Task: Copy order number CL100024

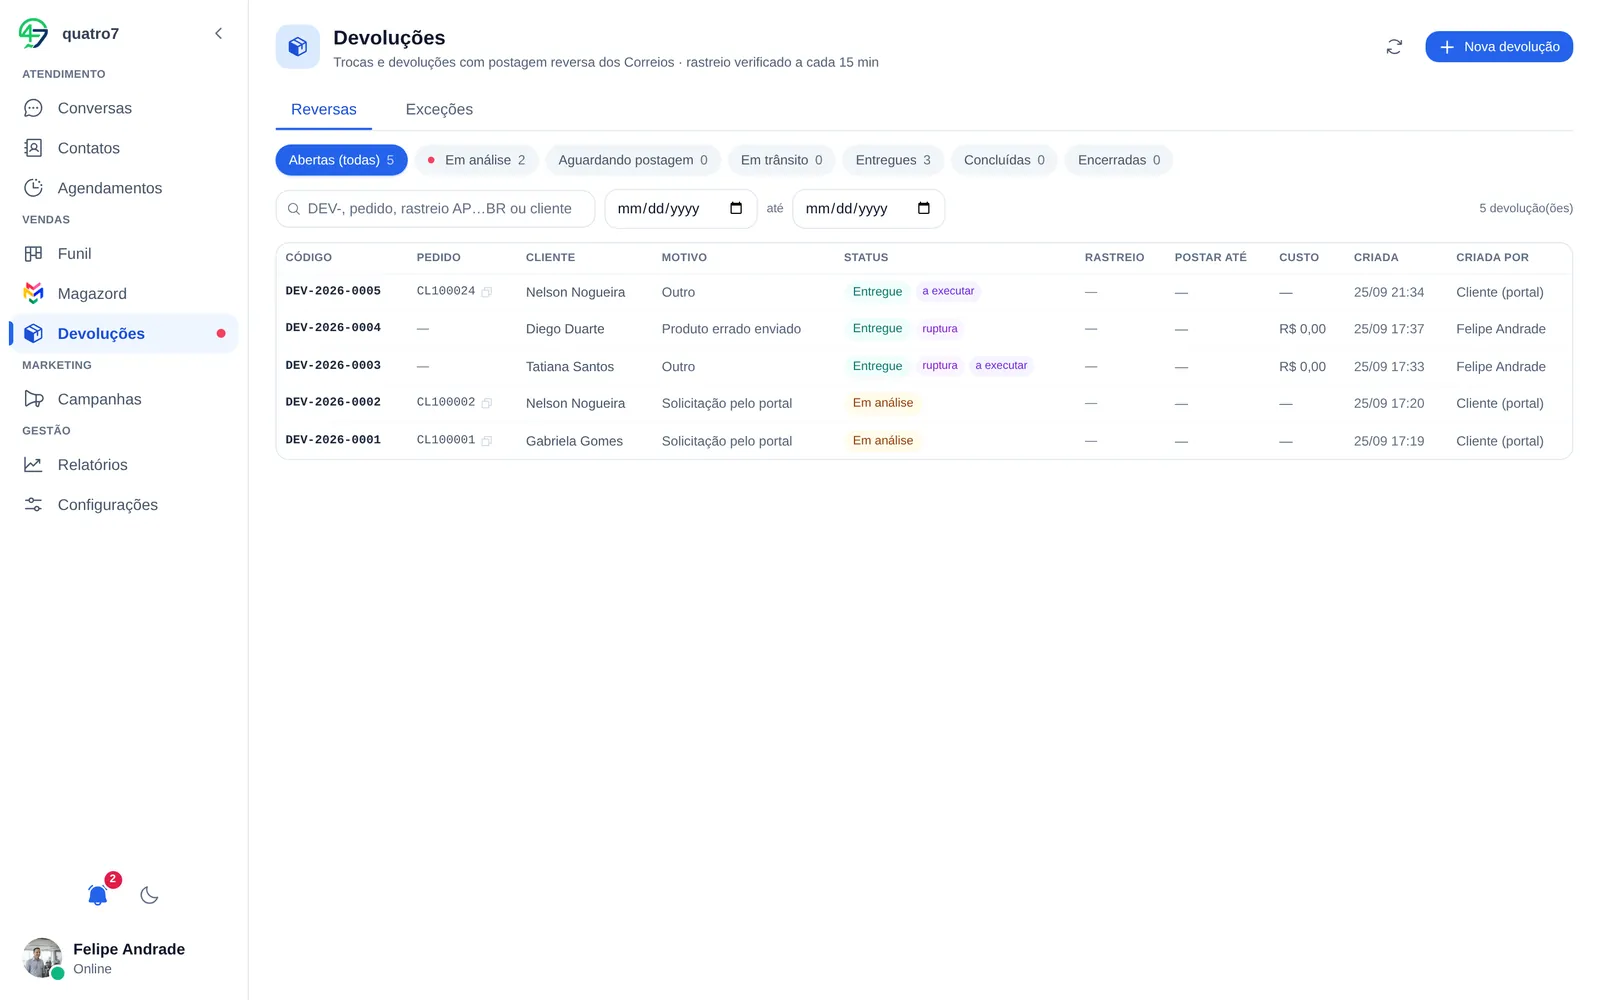Action: (x=487, y=292)
